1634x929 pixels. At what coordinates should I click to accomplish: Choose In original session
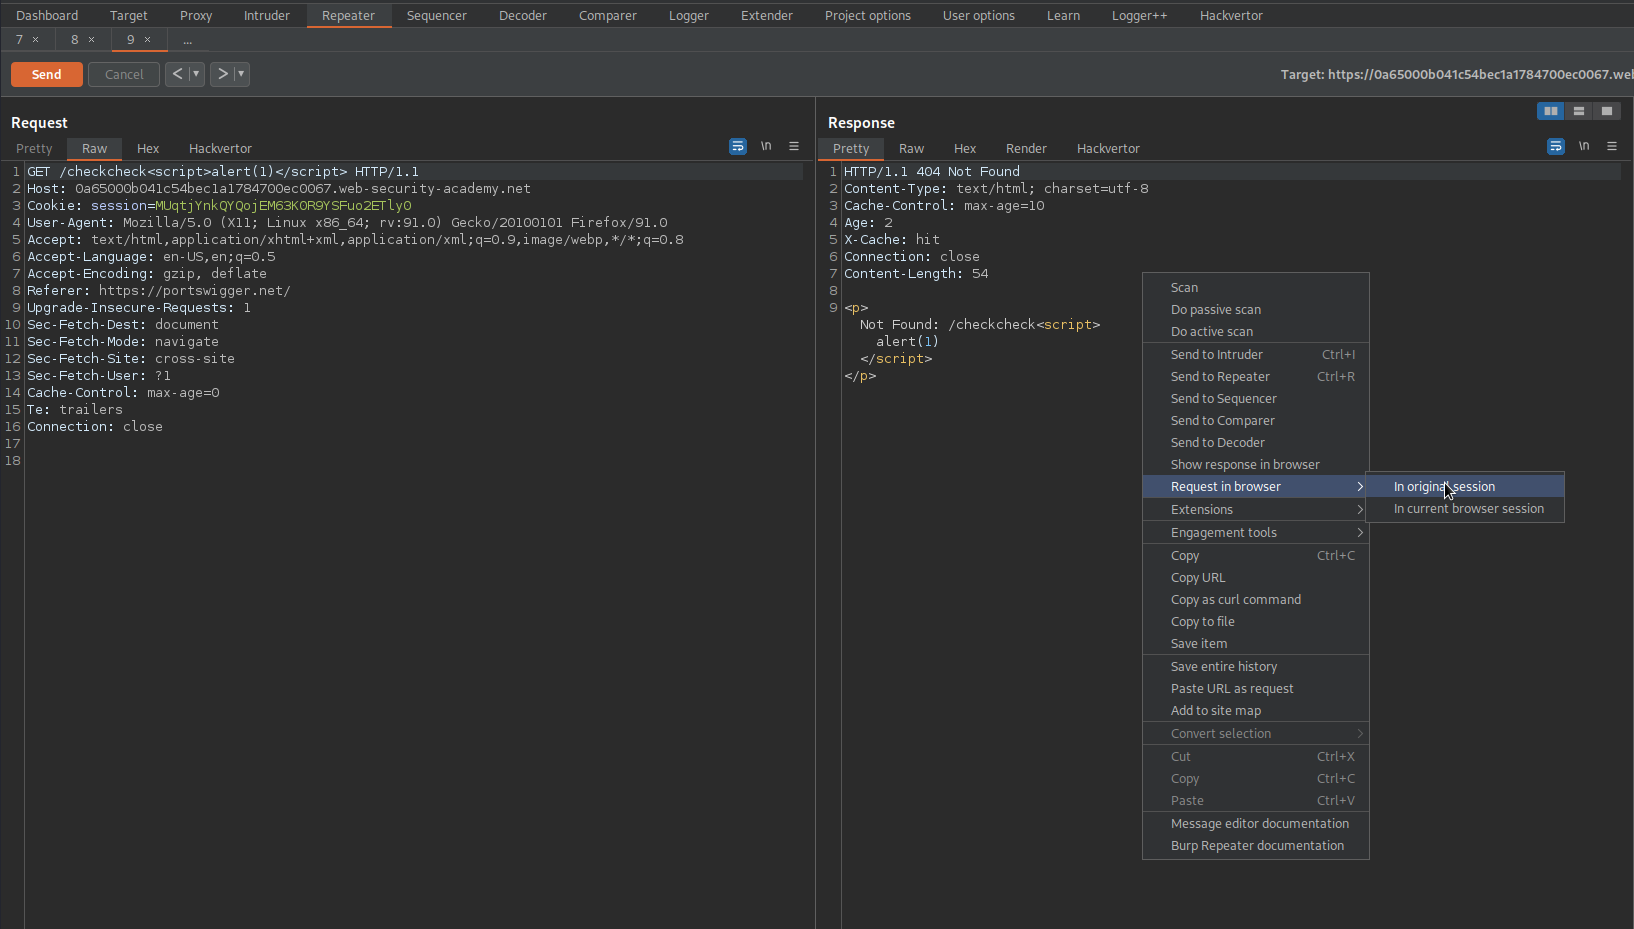pos(1464,487)
